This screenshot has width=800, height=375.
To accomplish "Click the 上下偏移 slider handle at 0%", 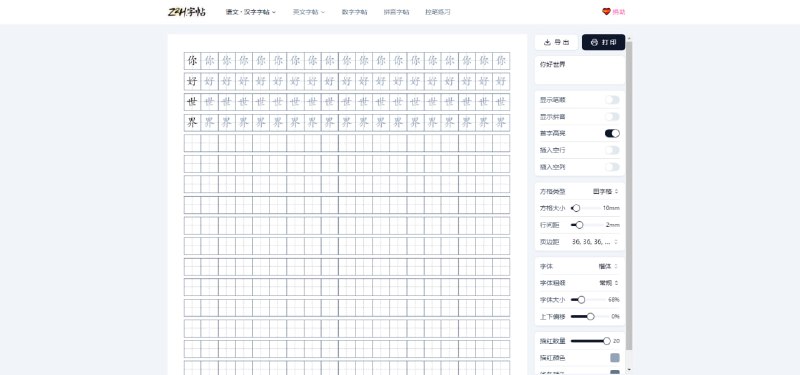I will click(590, 316).
